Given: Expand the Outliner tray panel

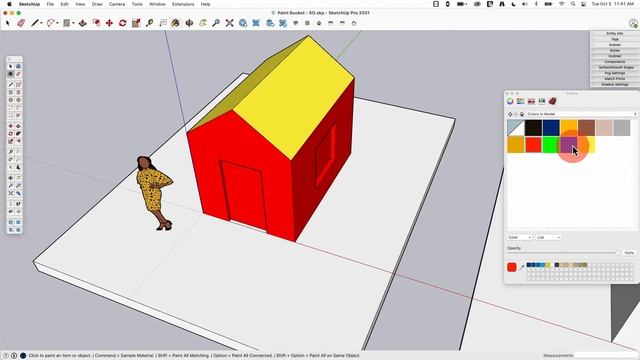Looking at the screenshot, I should pyautogui.click(x=614, y=56).
